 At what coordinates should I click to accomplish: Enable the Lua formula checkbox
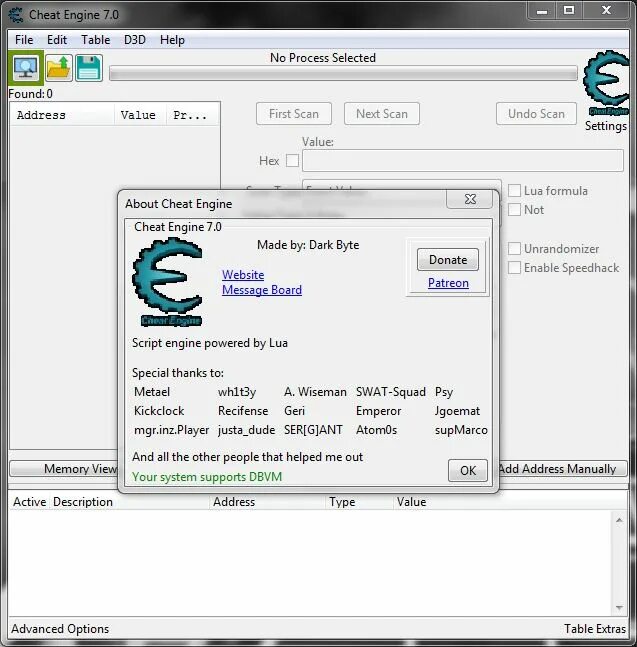(514, 191)
